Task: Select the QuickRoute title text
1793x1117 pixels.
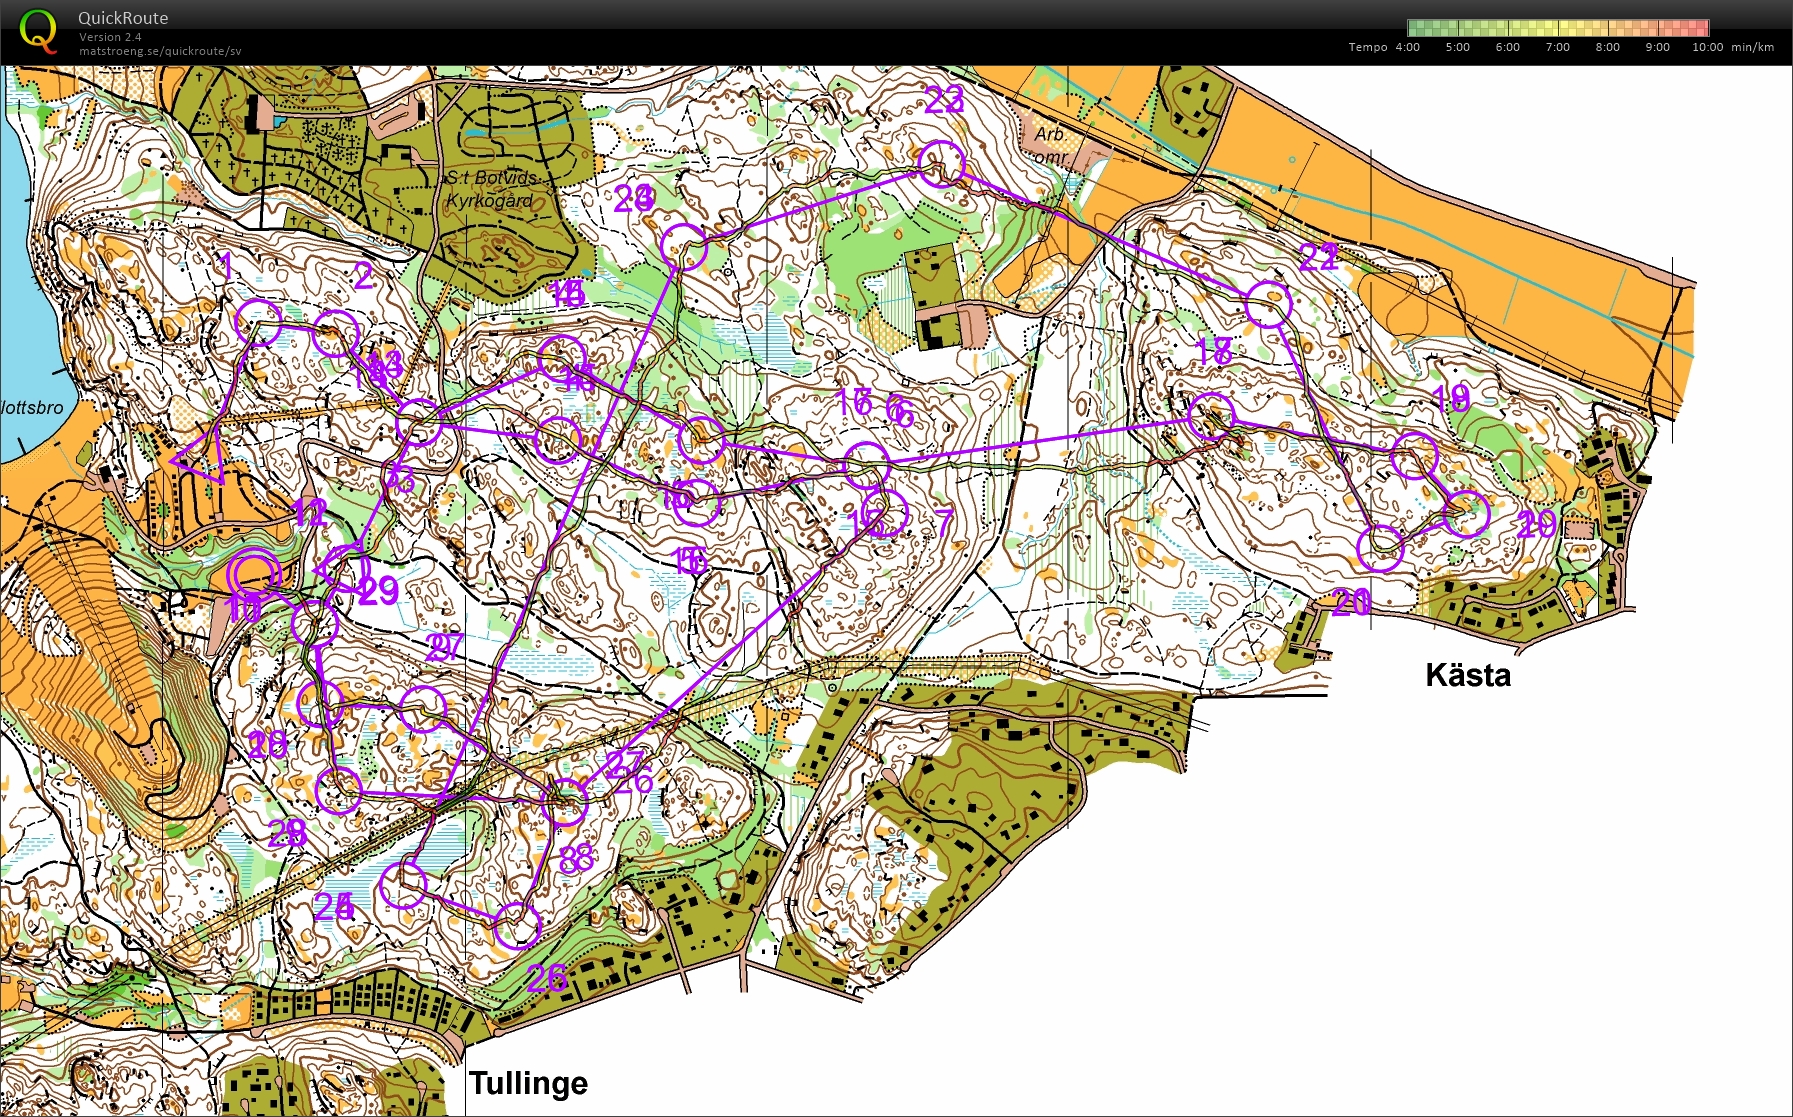Action: coord(123,18)
